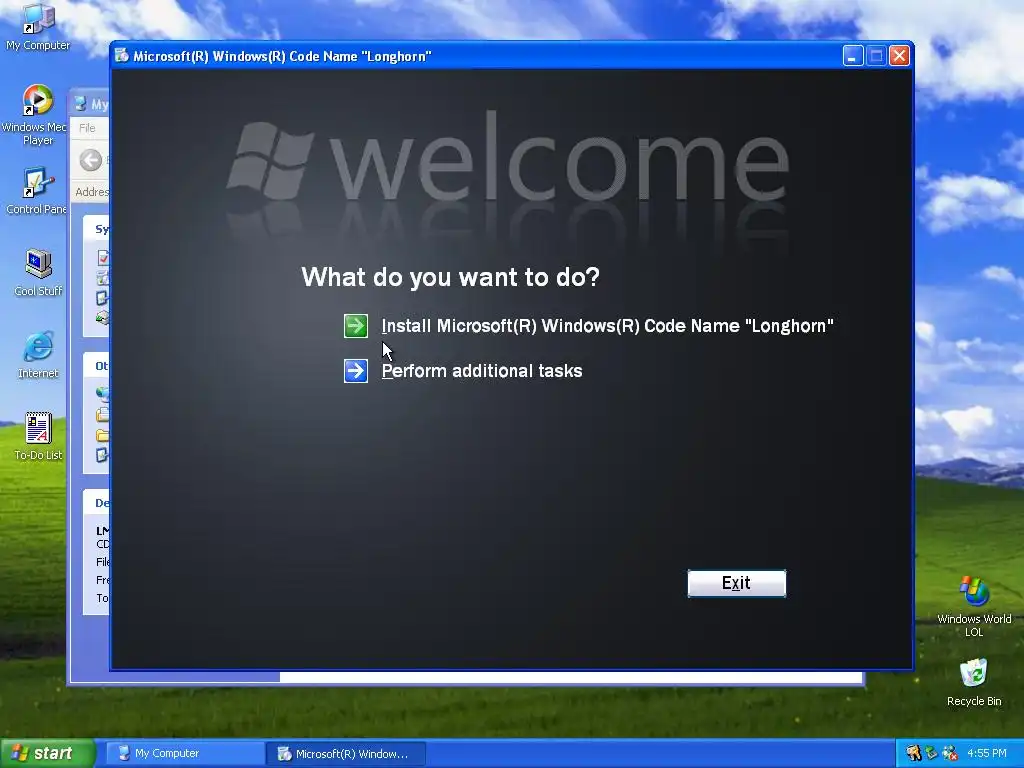Choose Perform additional tasks link

point(482,371)
